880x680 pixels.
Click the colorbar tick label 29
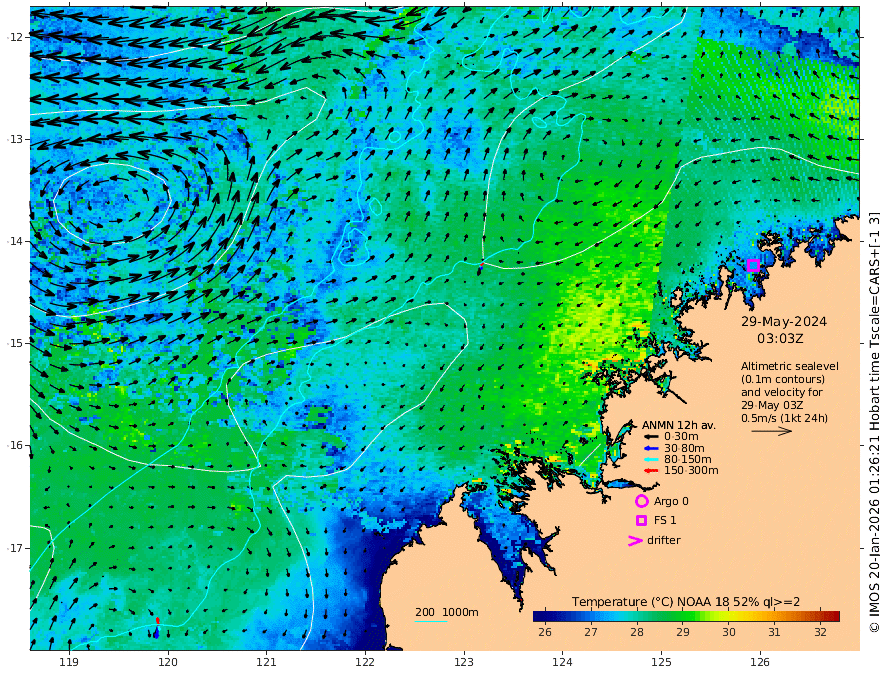682,632
